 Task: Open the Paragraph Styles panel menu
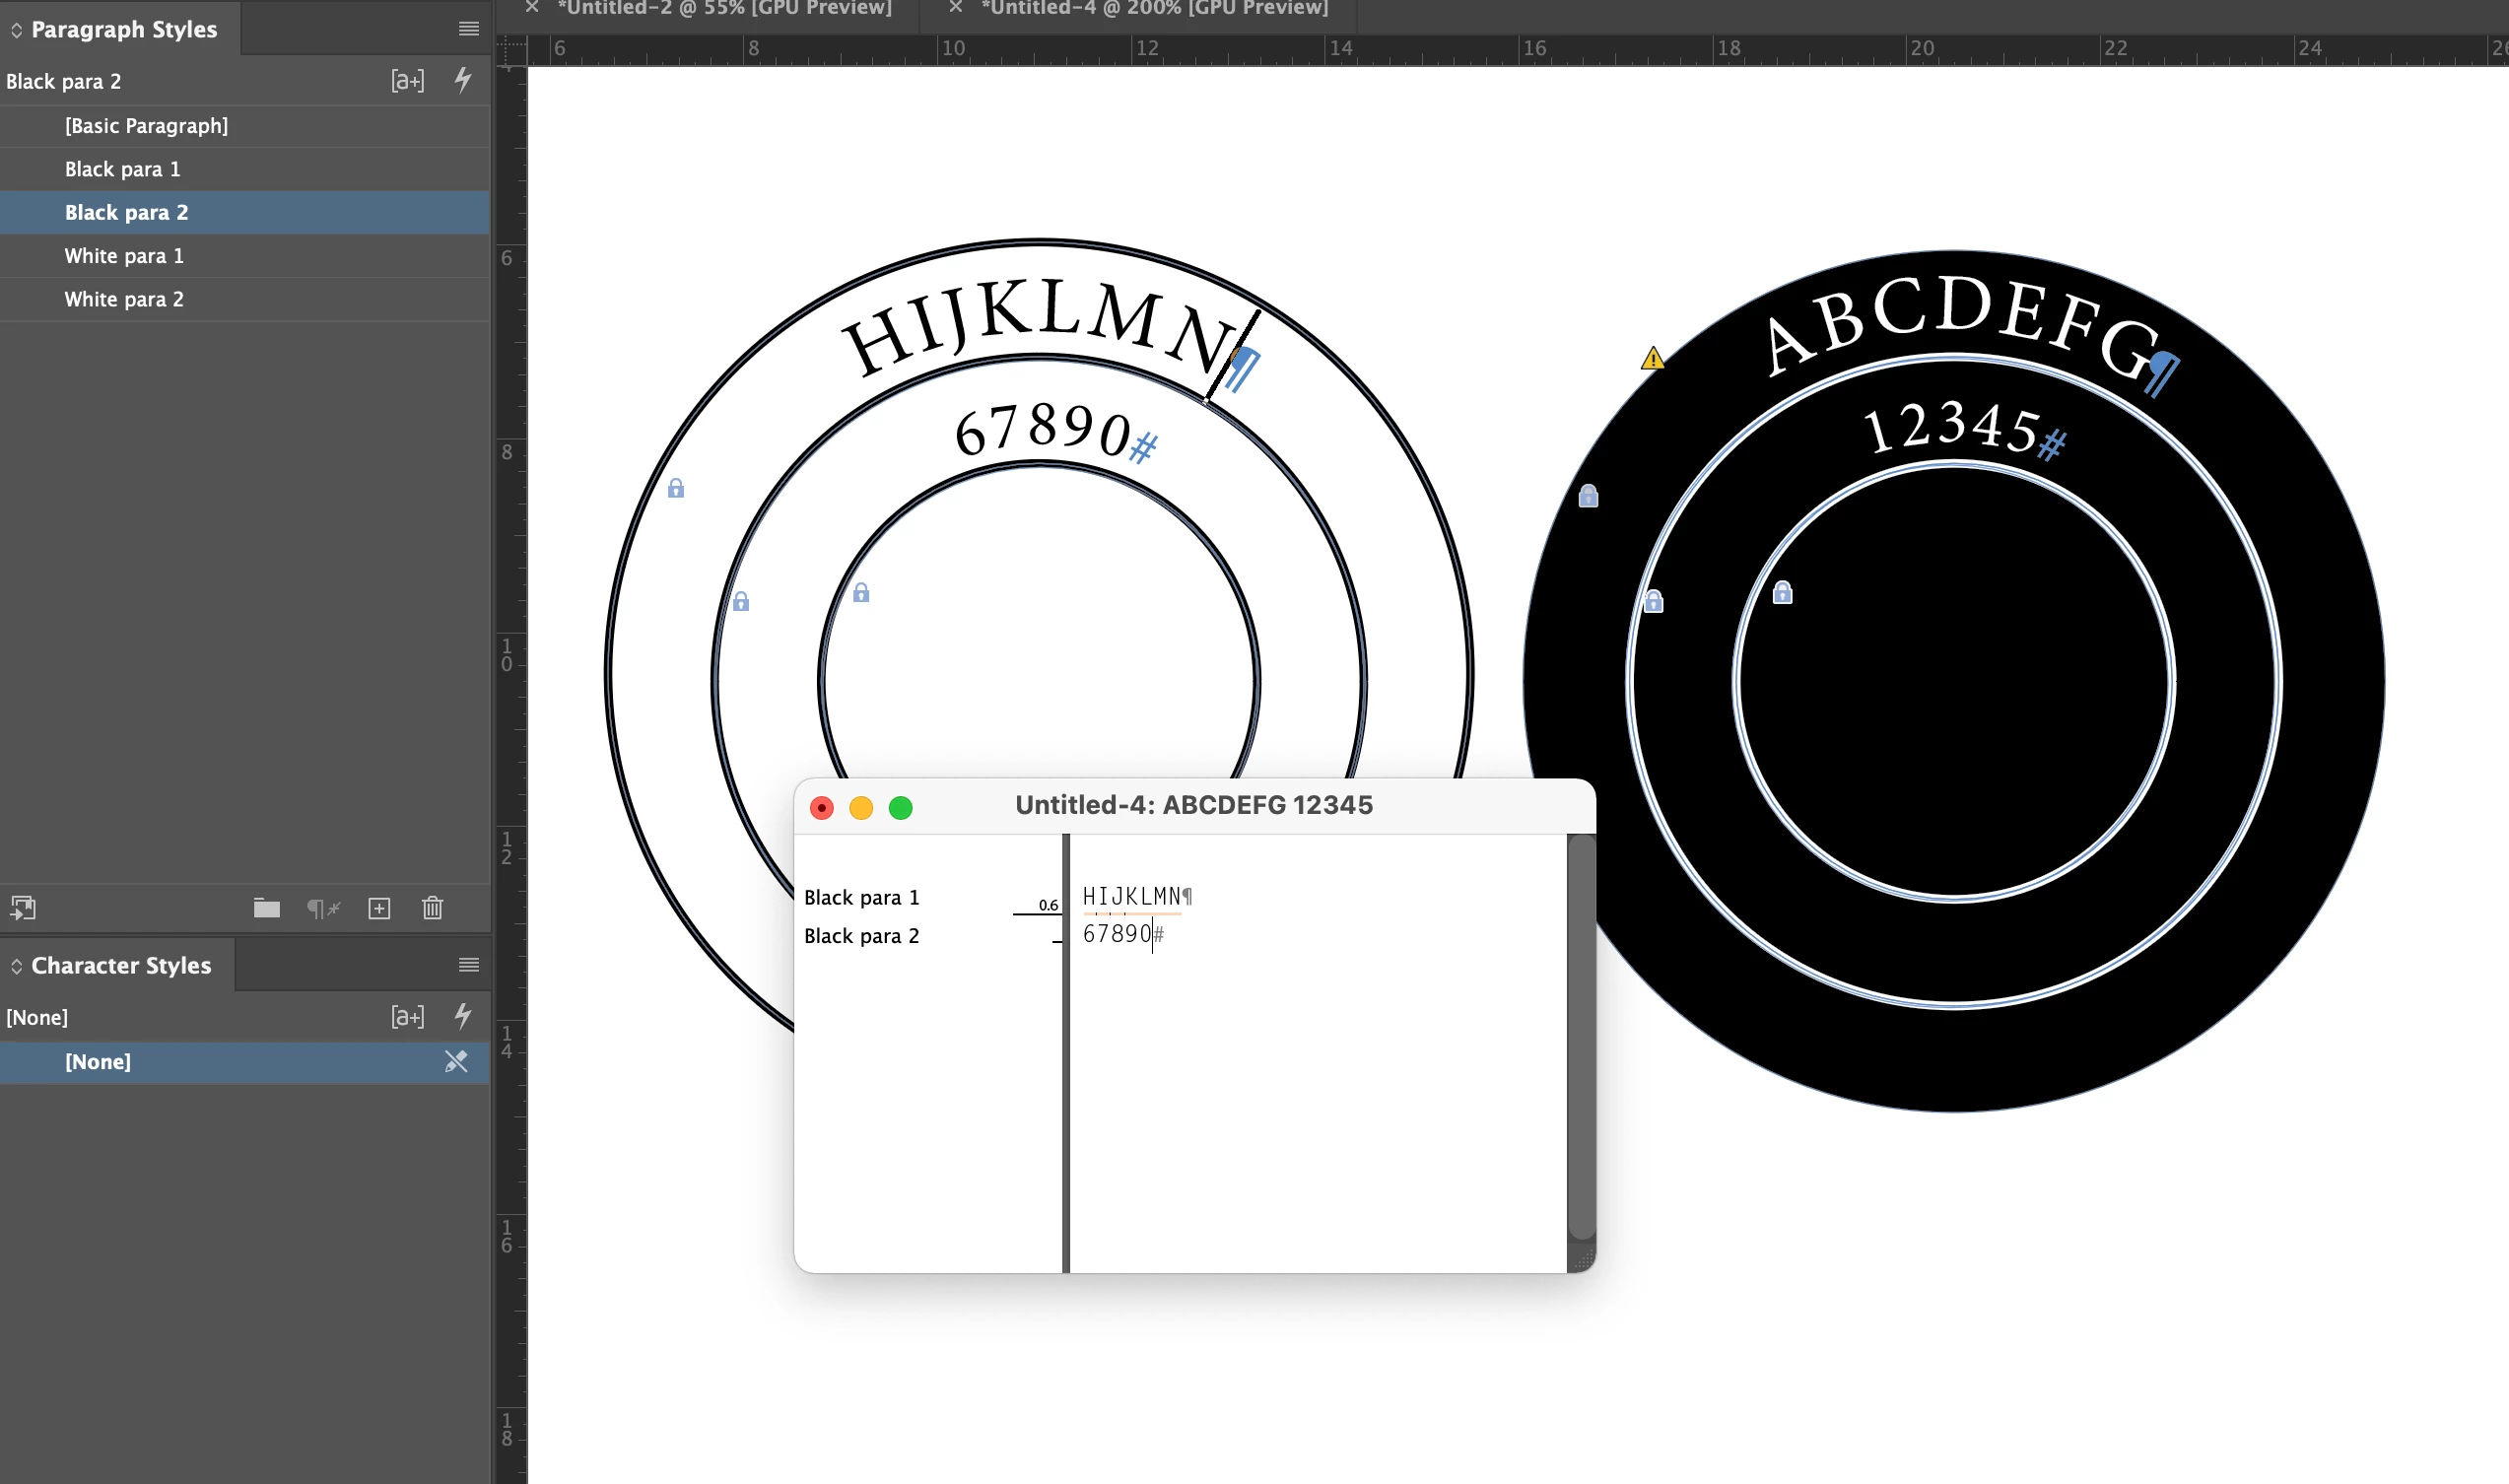pyautogui.click(x=468, y=29)
